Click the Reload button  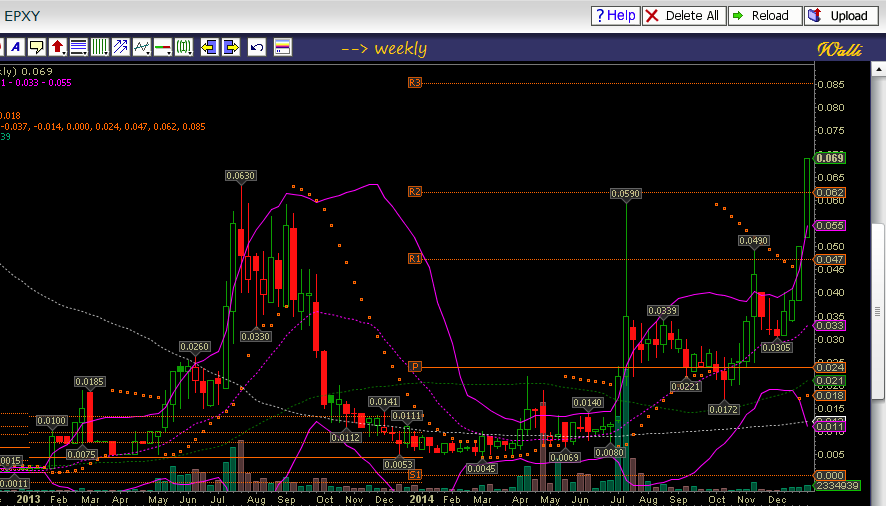[765, 16]
